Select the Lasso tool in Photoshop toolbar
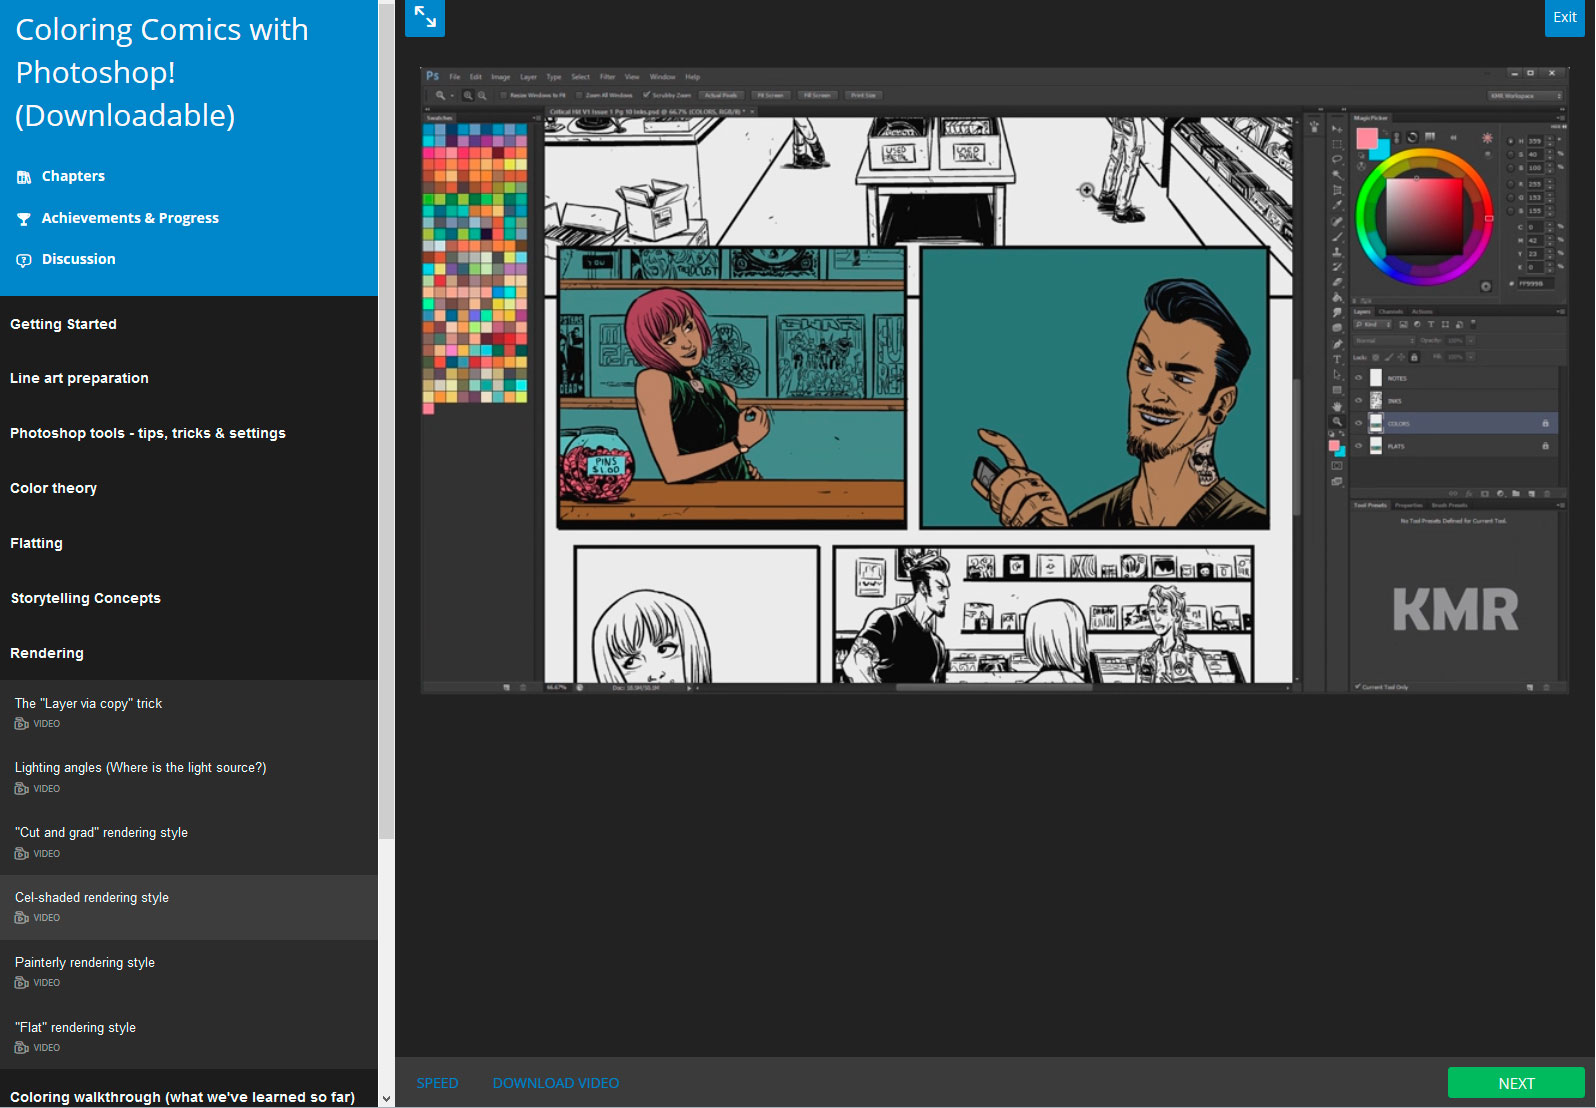 [x=1337, y=159]
